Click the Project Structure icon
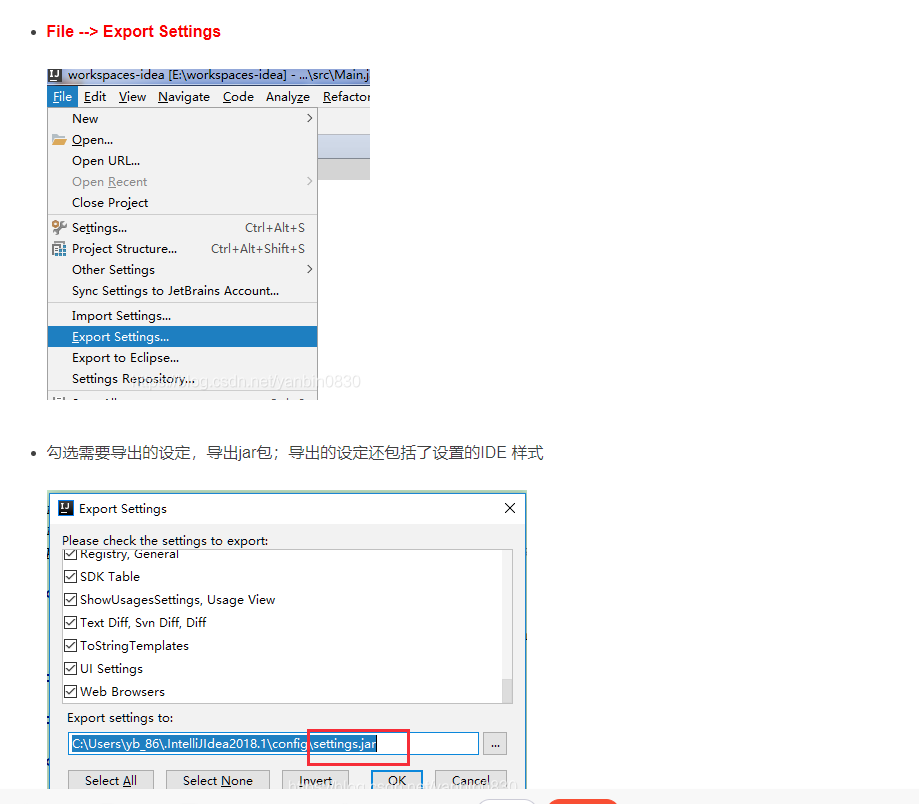 (x=59, y=248)
